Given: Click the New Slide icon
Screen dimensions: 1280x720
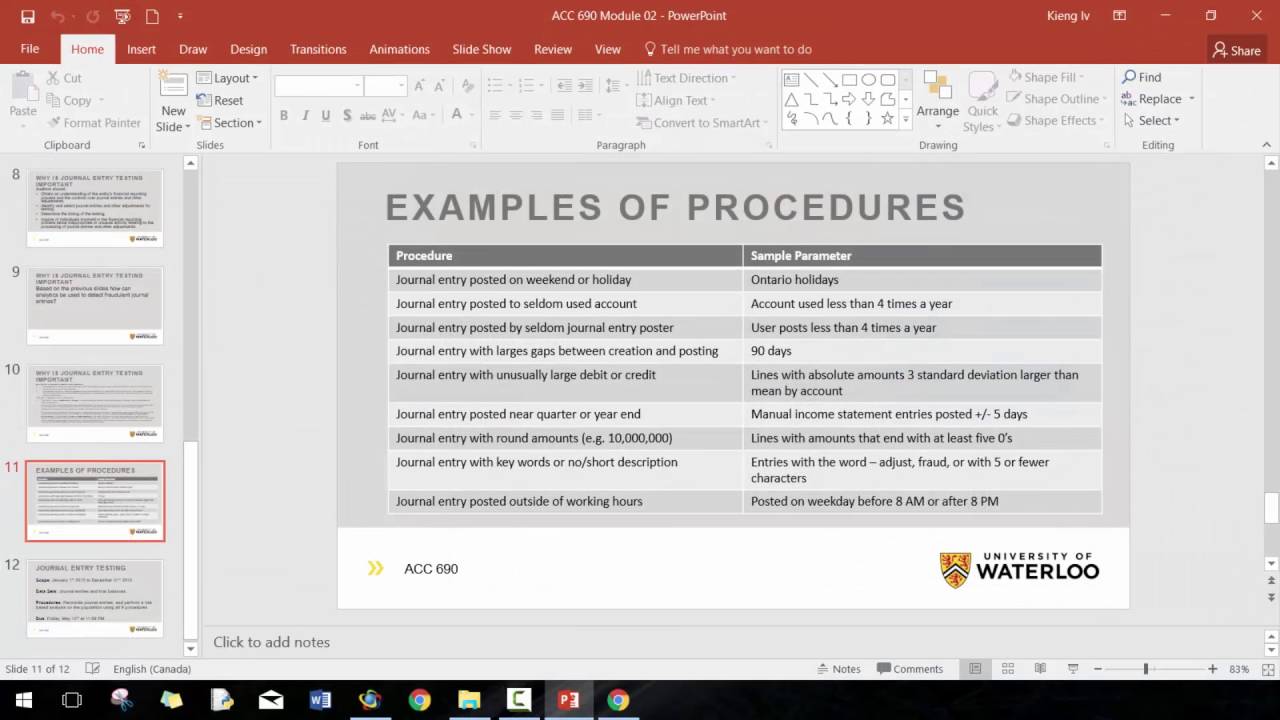Looking at the screenshot, I should pos(173,86).
